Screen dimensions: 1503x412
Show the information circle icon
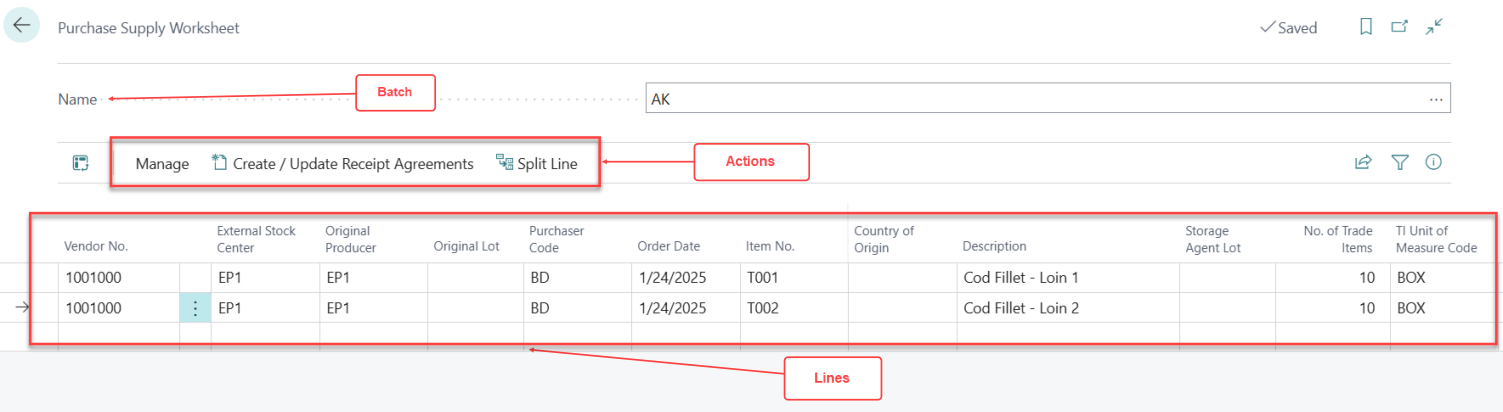pyautogui.click(x=1433, y=163)
